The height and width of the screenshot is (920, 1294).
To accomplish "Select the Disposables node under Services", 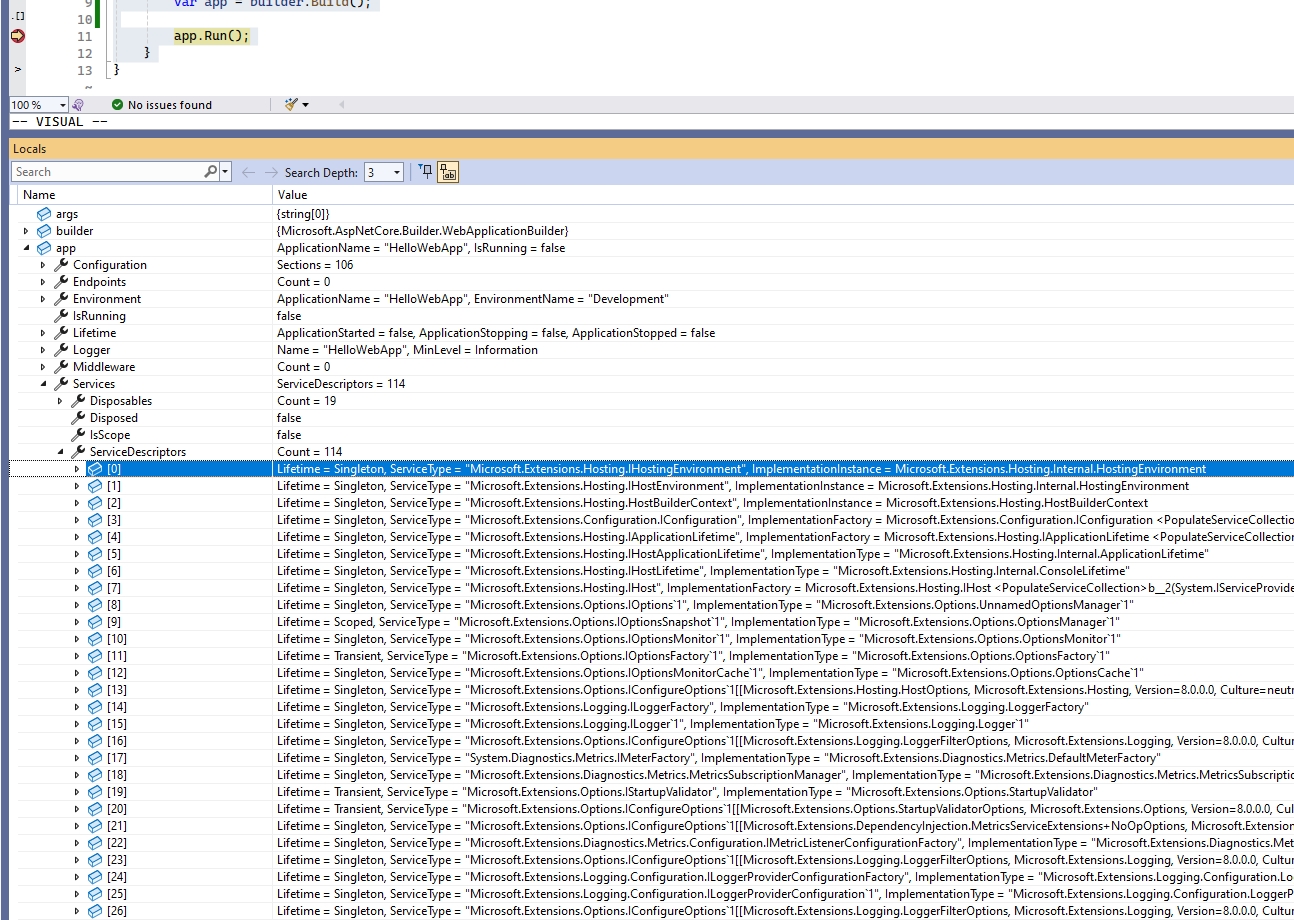I will click(122, 400).
